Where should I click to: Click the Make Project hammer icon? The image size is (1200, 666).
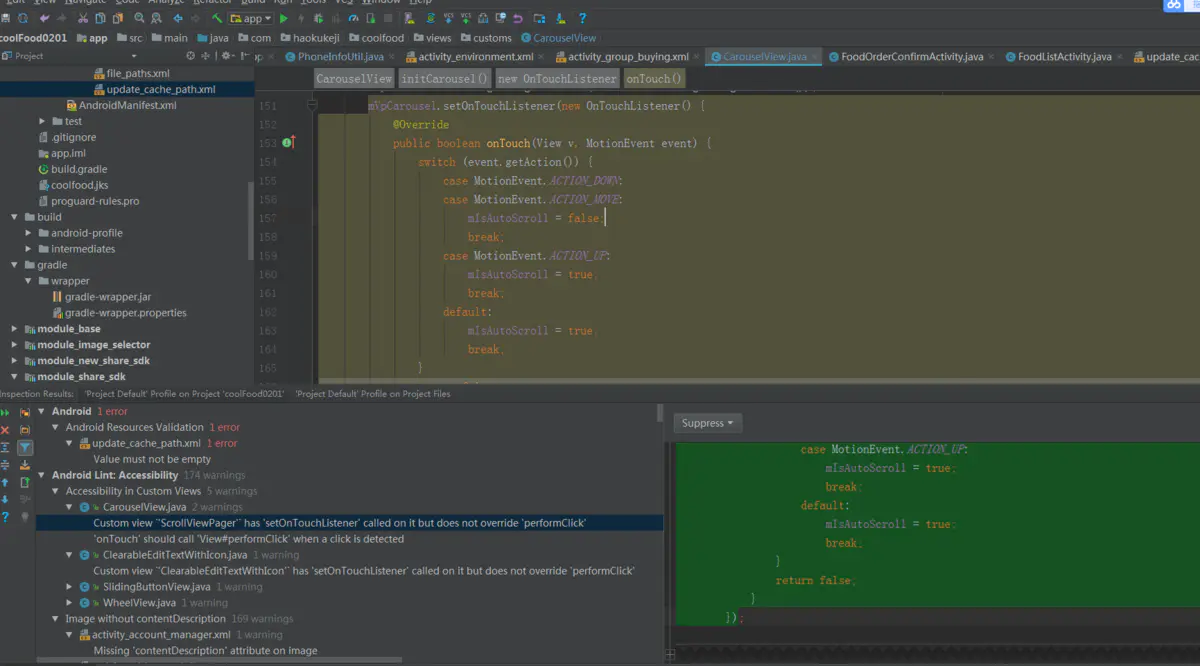(217, 18)
